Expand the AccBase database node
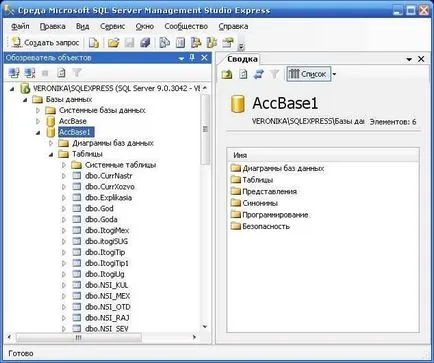Image resolution: width=434 pixels, height=363 pixels. 38,121
